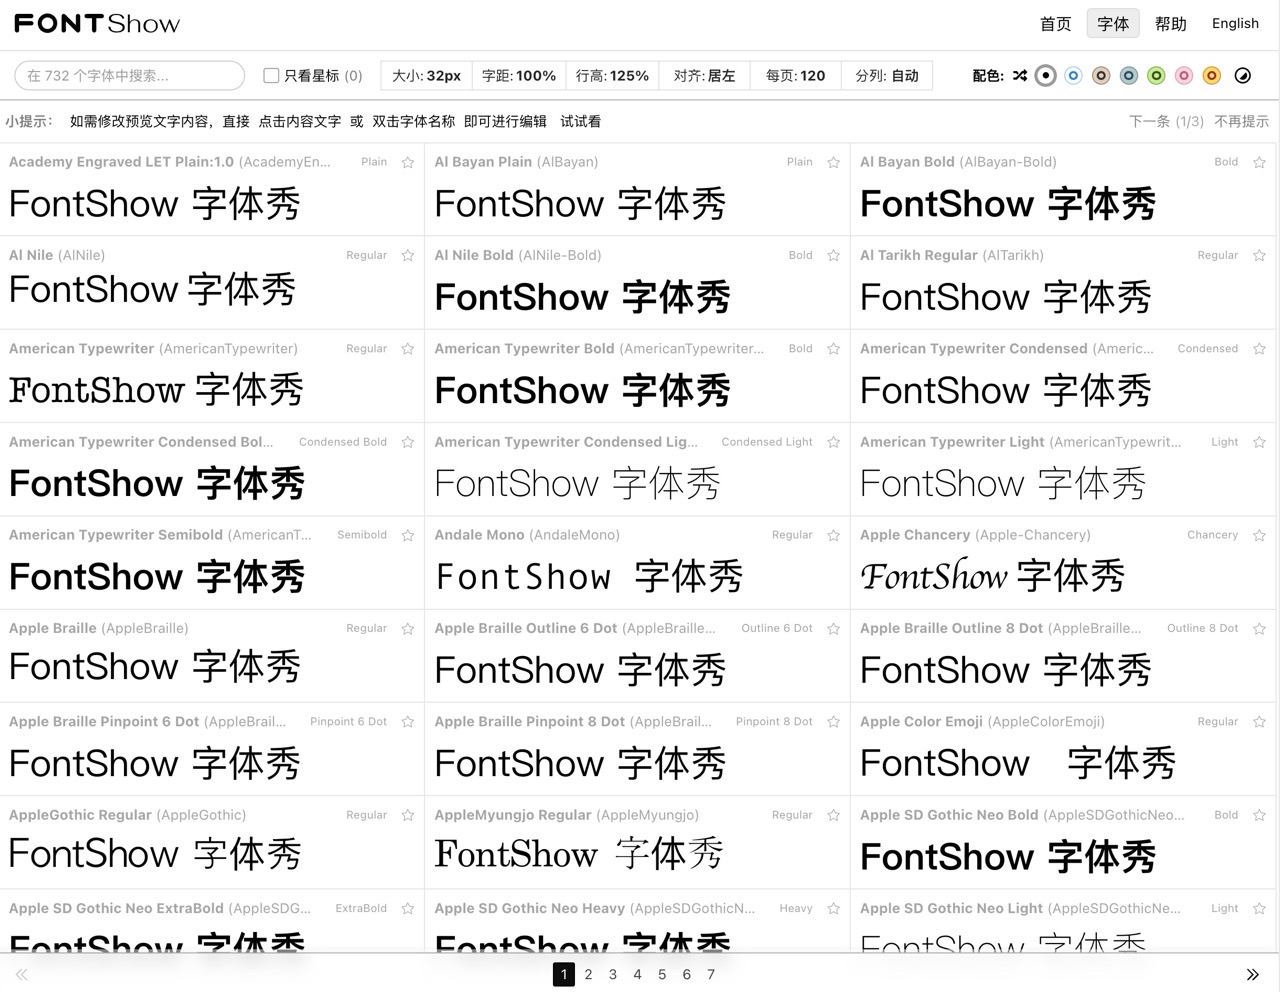Screen dimensions: 1280x992
Task: Star Apple Braille Outline 8 Dot font
Action: point(1259,629)
